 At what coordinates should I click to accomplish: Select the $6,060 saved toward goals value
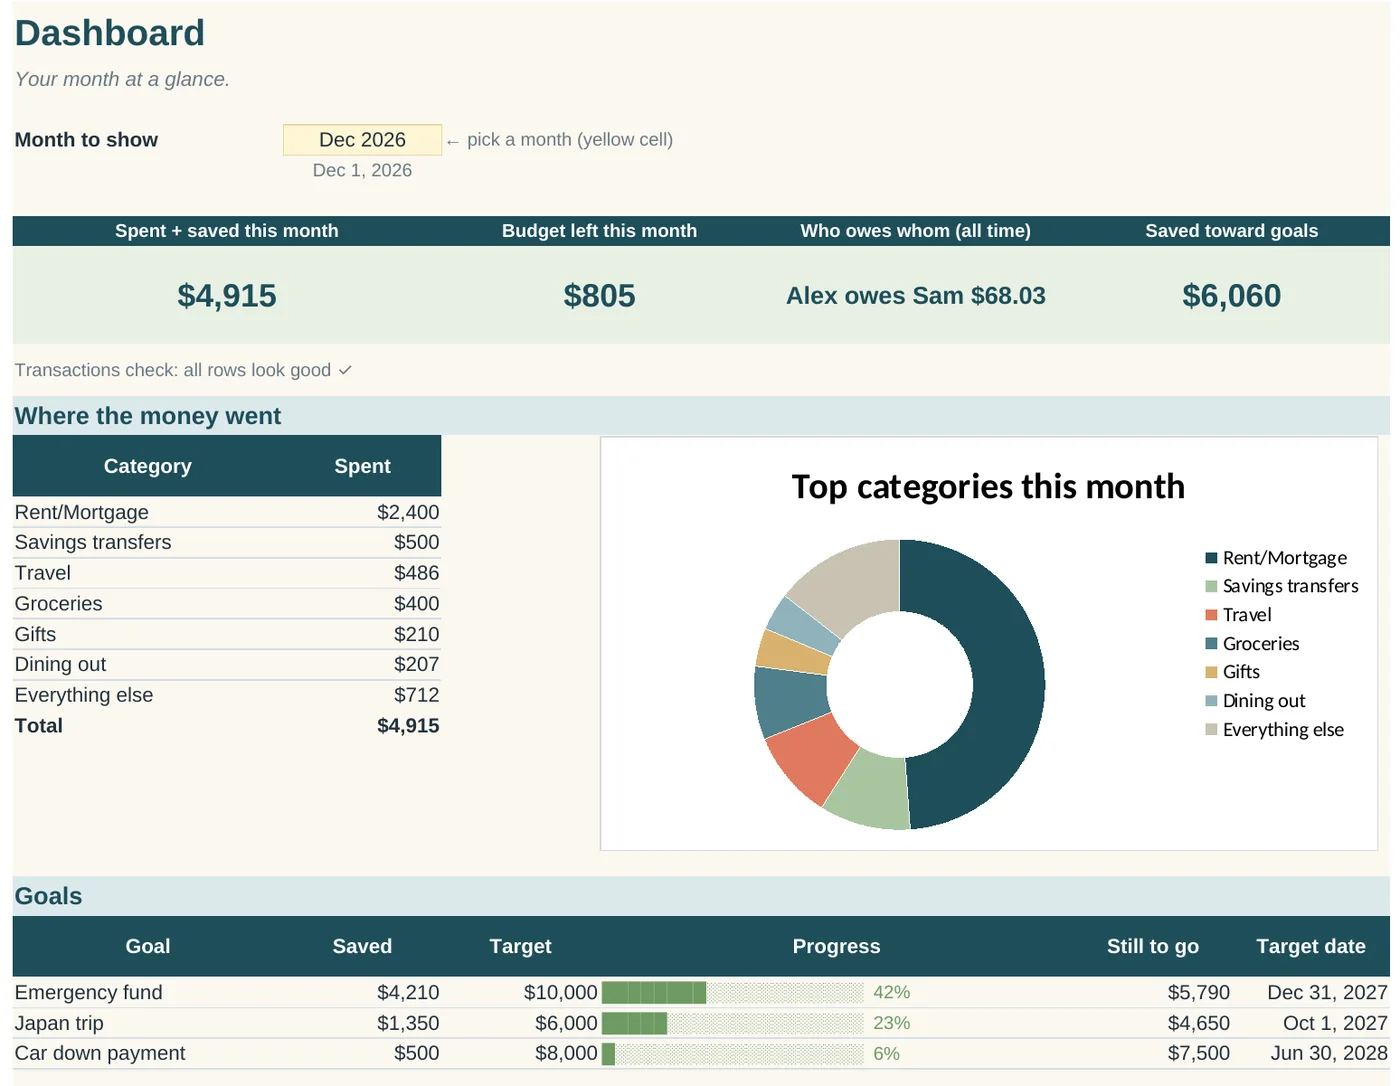[x=1231, y=296]
